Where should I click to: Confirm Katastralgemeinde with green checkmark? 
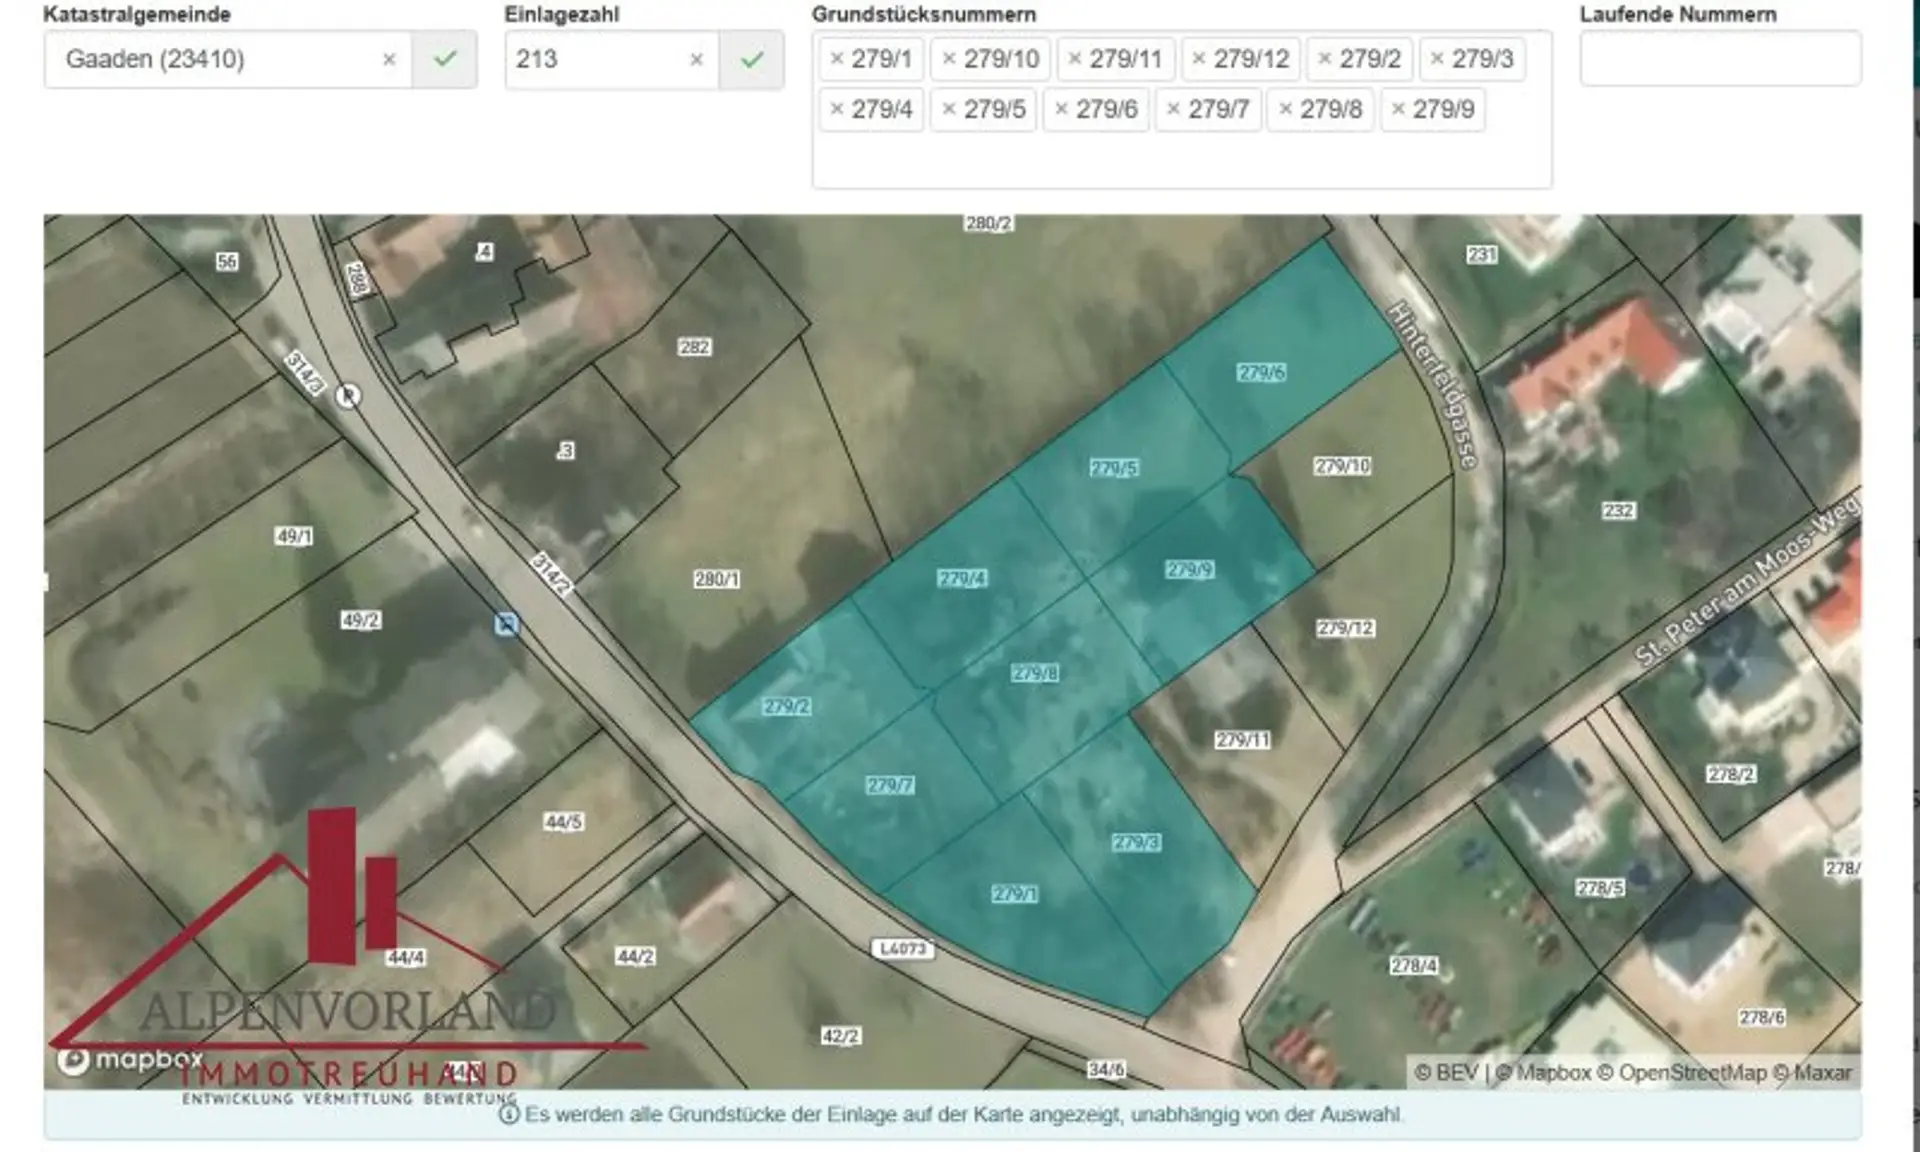point(445,60)
